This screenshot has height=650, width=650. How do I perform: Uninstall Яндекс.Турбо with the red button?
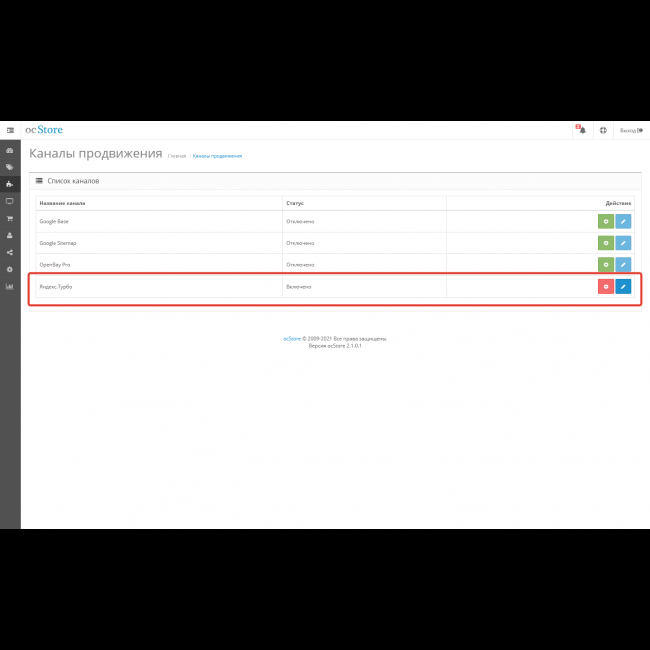pyautogui.click(x=605, y=287)
